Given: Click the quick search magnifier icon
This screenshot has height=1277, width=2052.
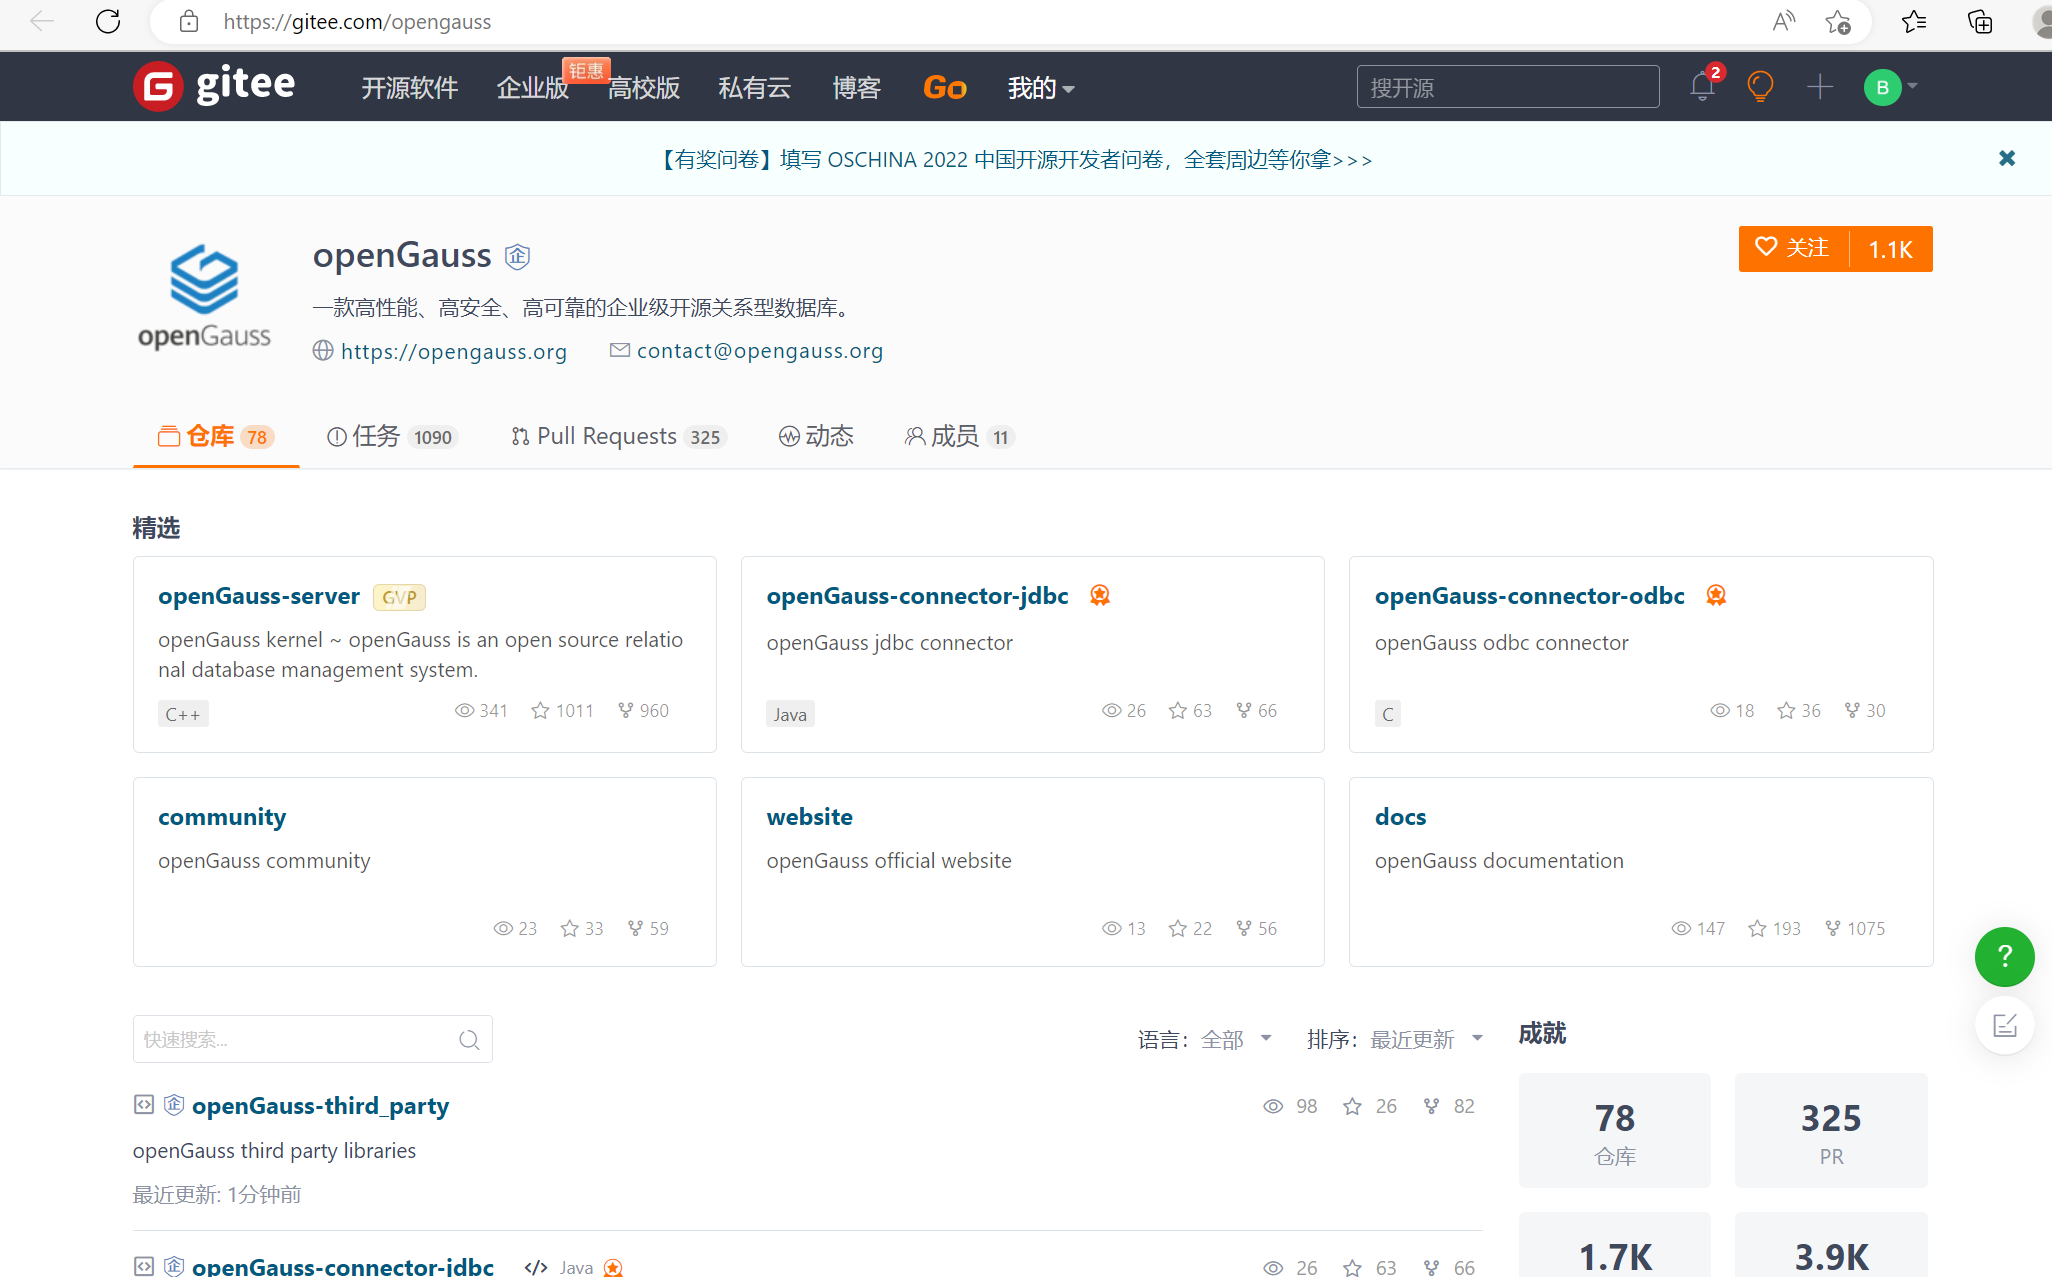Looking at the screenshot, I should [468, 1040].
